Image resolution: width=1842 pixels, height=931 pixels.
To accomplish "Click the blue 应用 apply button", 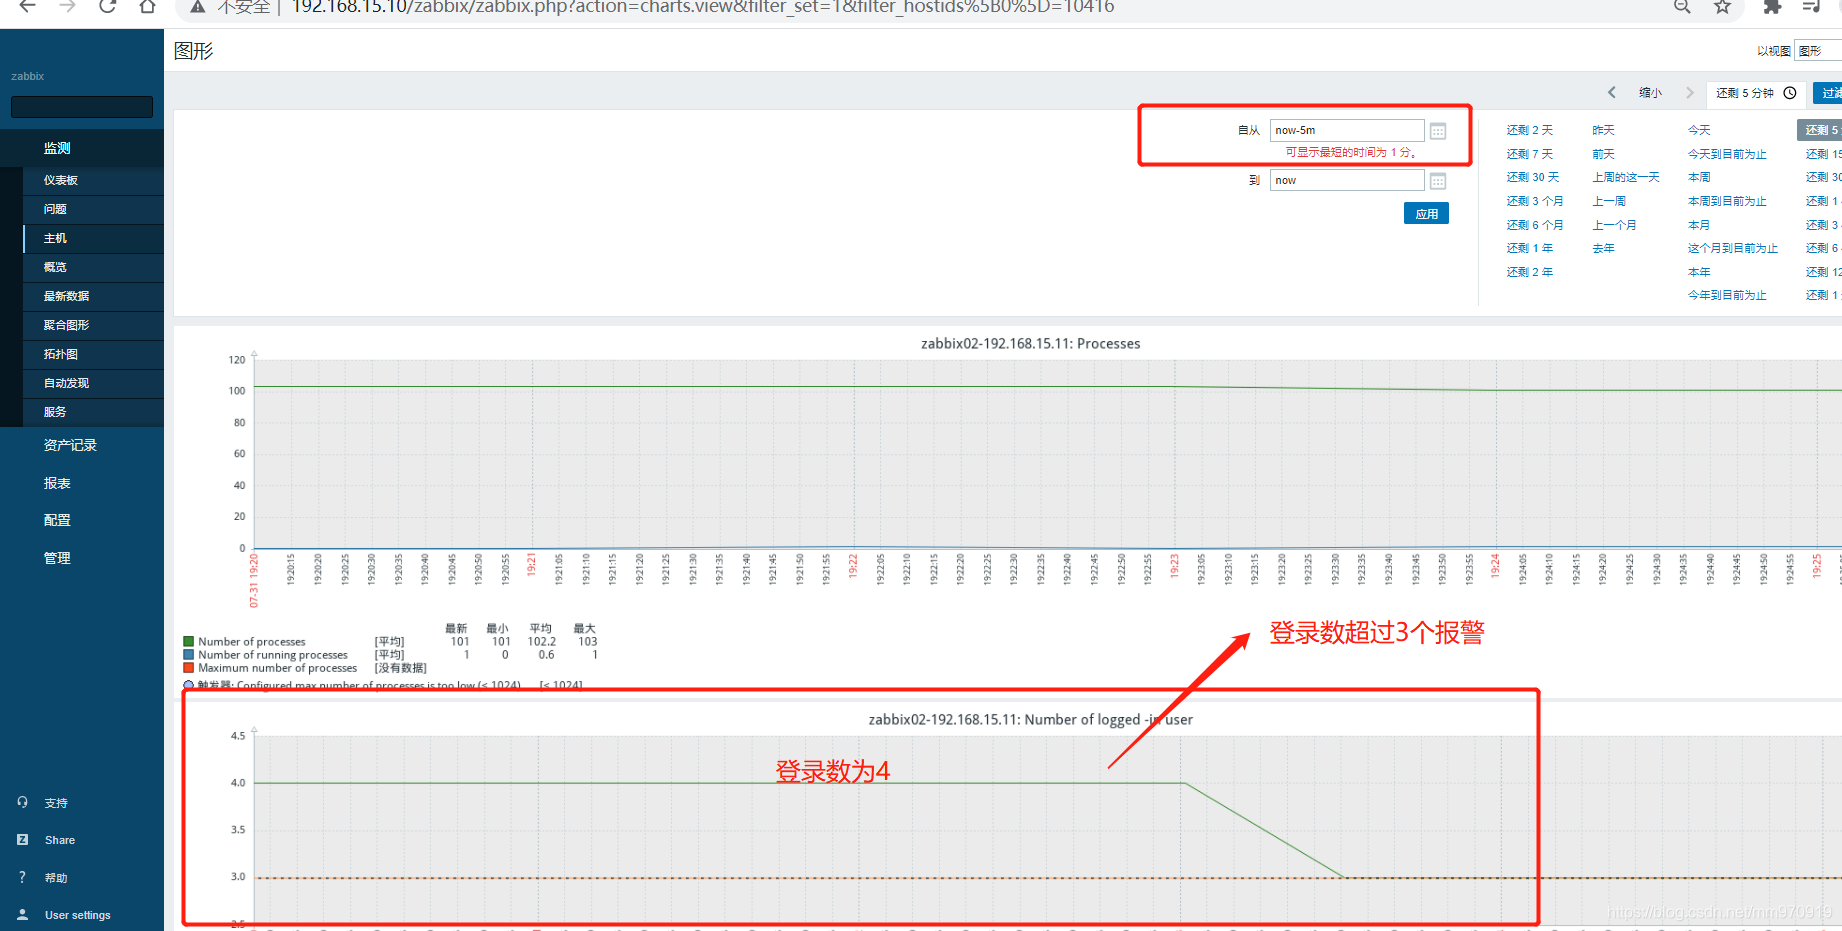I will (x=1426, y=214).
